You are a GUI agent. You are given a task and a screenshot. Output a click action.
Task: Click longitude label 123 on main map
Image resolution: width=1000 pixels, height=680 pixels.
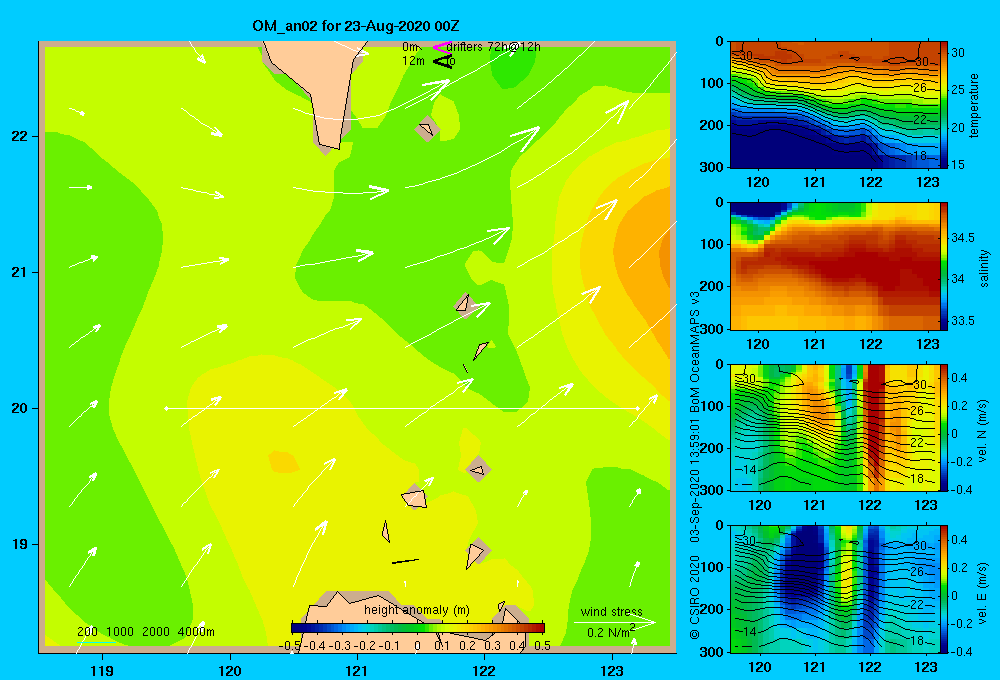click(612, 670)
